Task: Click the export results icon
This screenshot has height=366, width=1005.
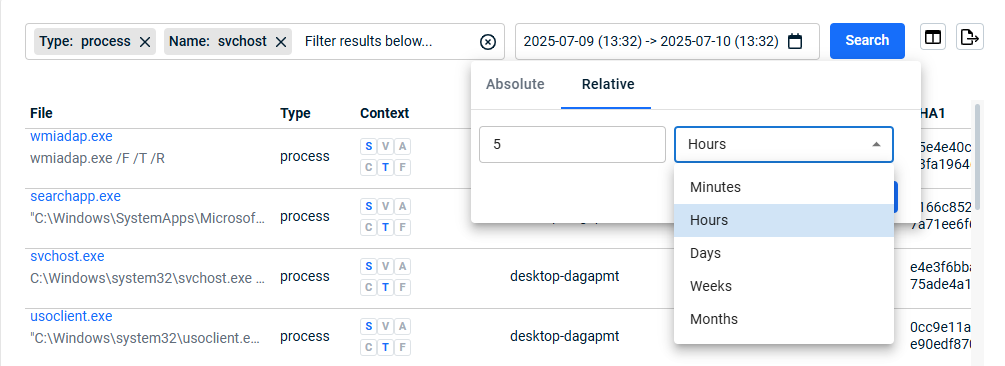Action: pos(970,37)
